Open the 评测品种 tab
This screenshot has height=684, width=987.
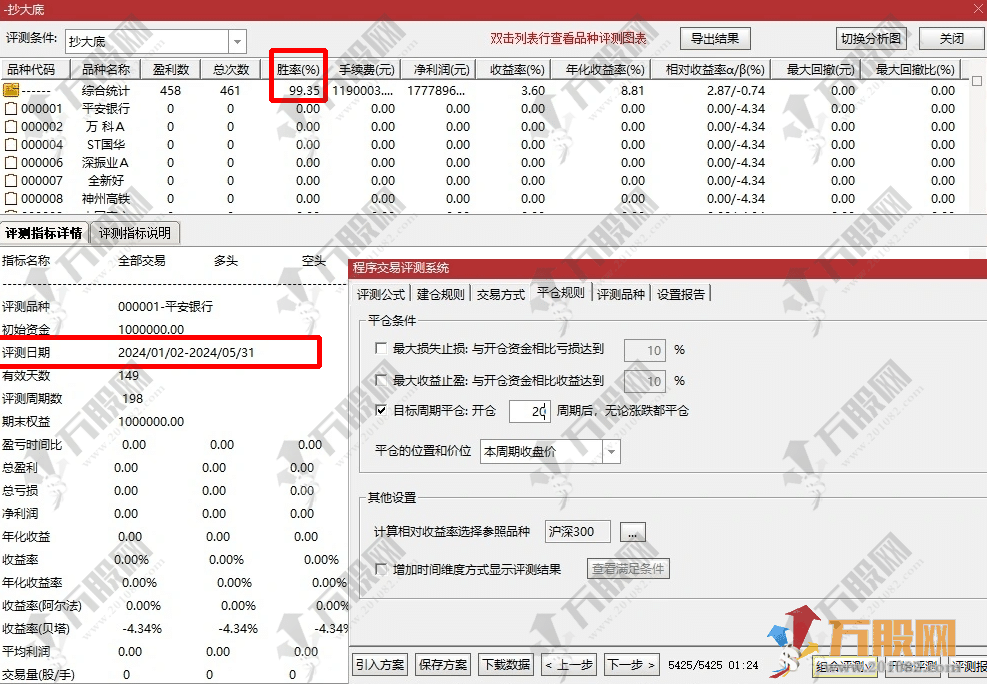(621, 294)
